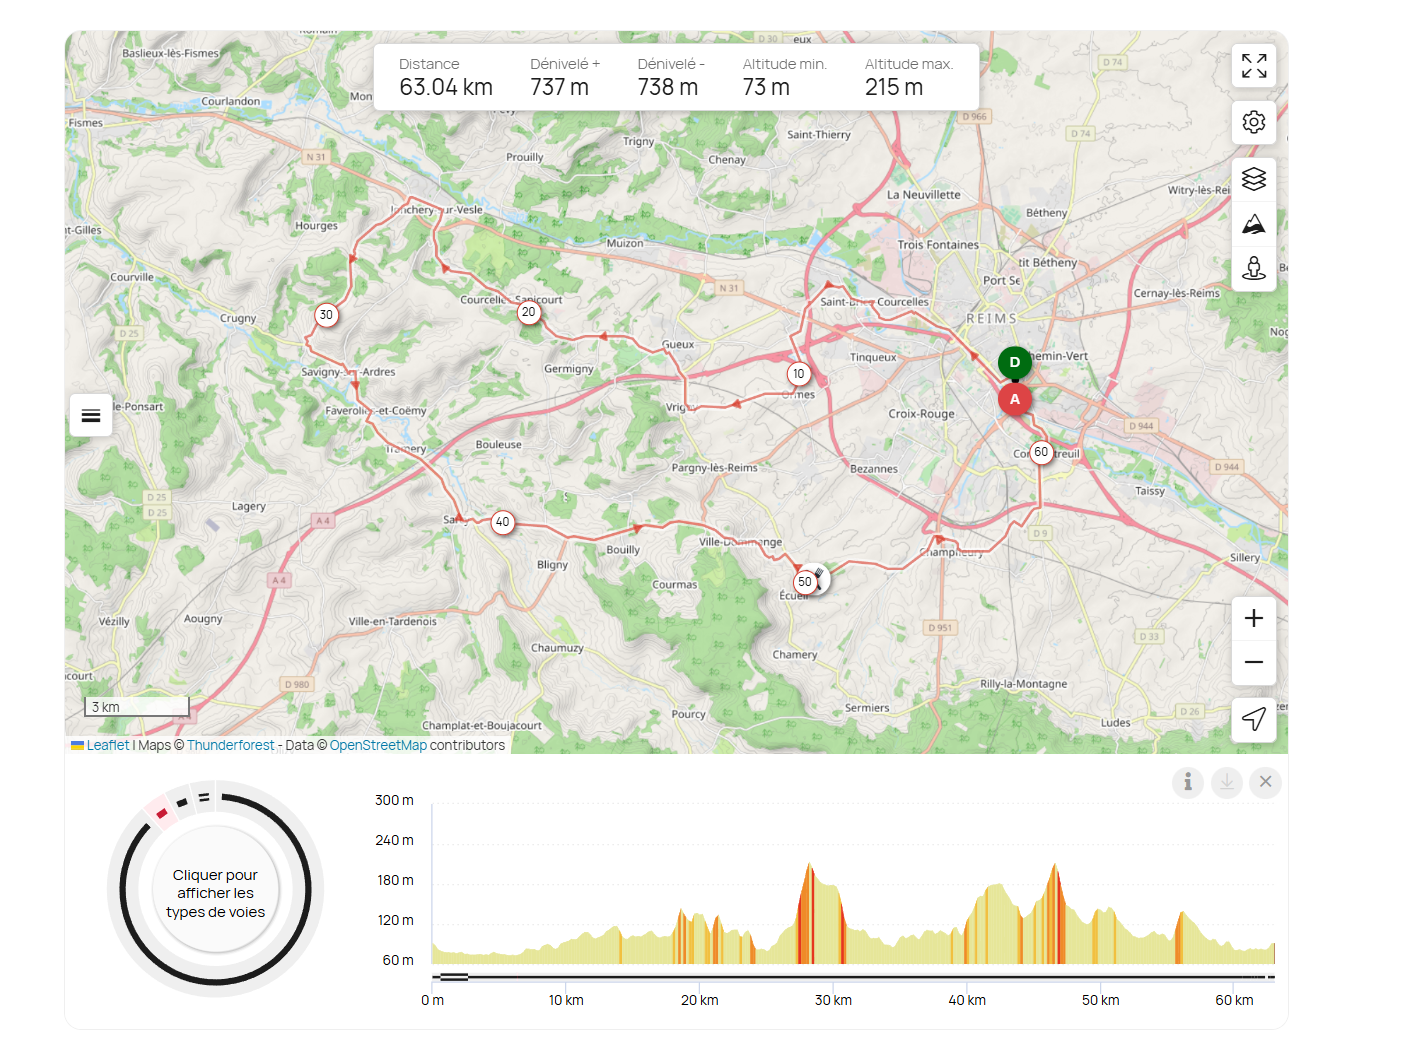The height and width of the screenshot is (1056, 1407).
Task: Open the Thunderforest attribution link
Action: click(x=230, y=745)
